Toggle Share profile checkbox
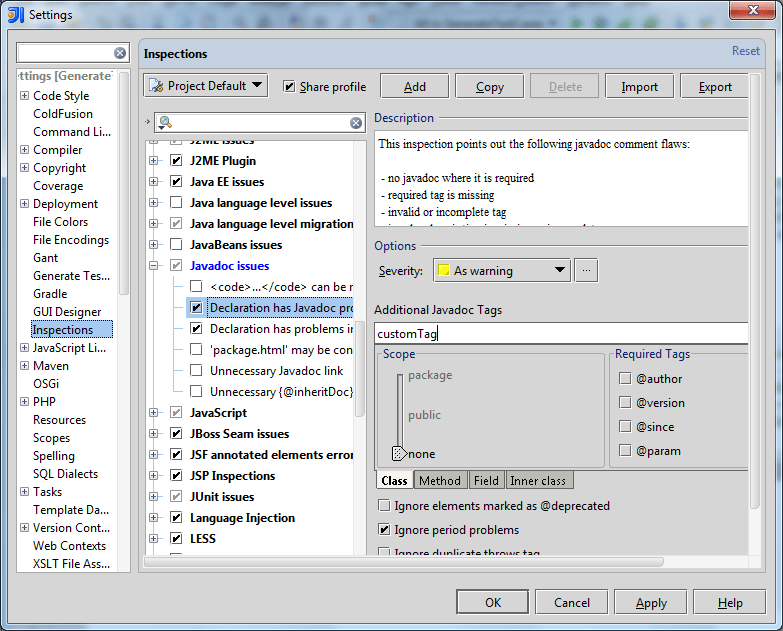 [x=289, y=86]
